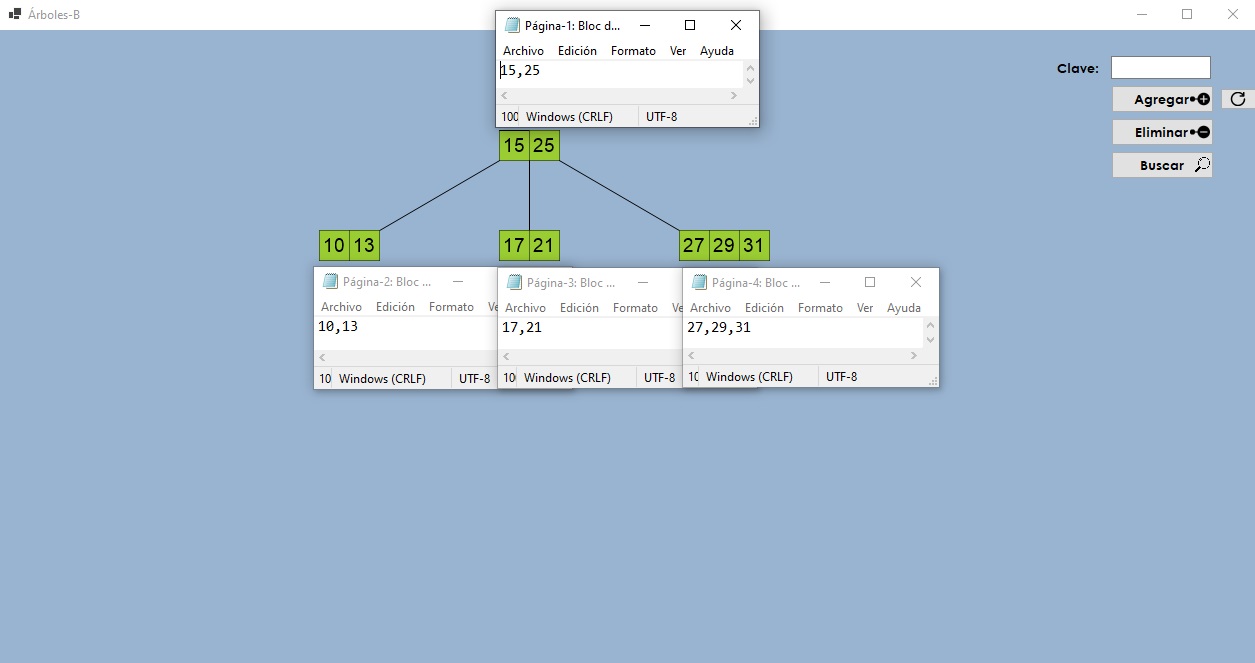Screen dimensions: 1255x663
Task: Click Notepad icon in Página-3 title bar
Action: [x=514, y=281]
